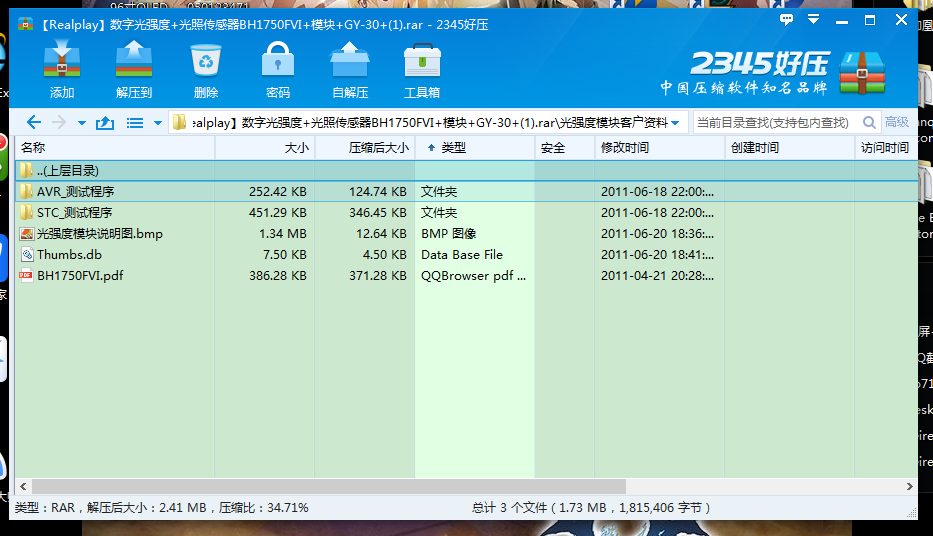Maximize the 2345好压 window
The height and width of the screenshot is (536, 933).
click(x=870, y=20)
